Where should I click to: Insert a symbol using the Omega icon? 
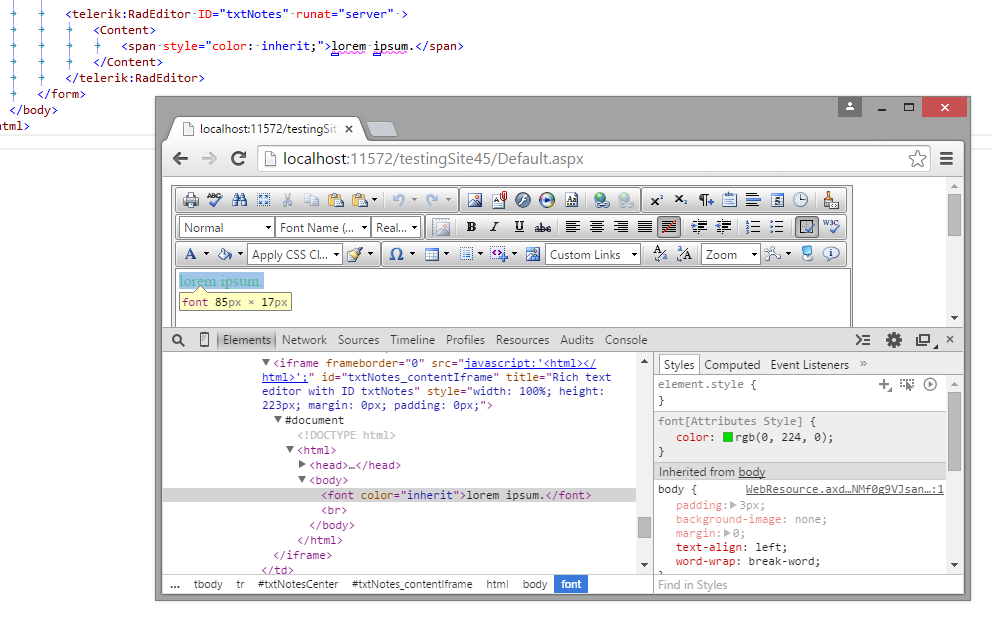(396, 255)
